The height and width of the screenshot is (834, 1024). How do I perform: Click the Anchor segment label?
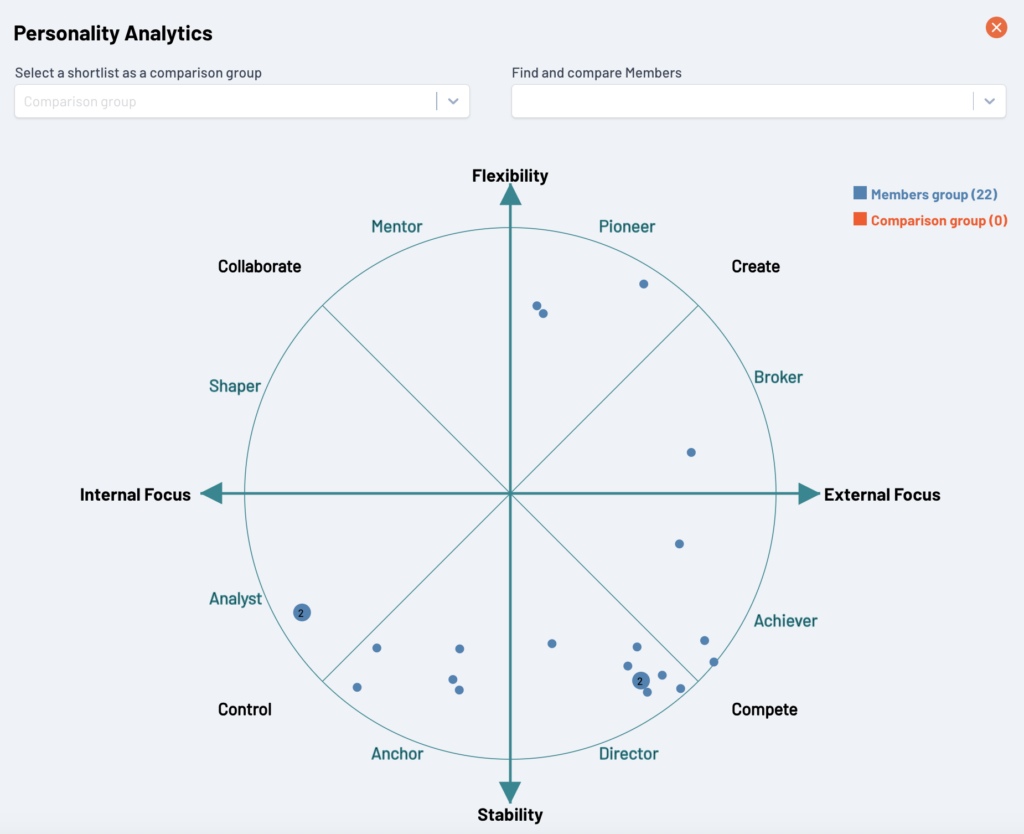click(x=397, y=754)
